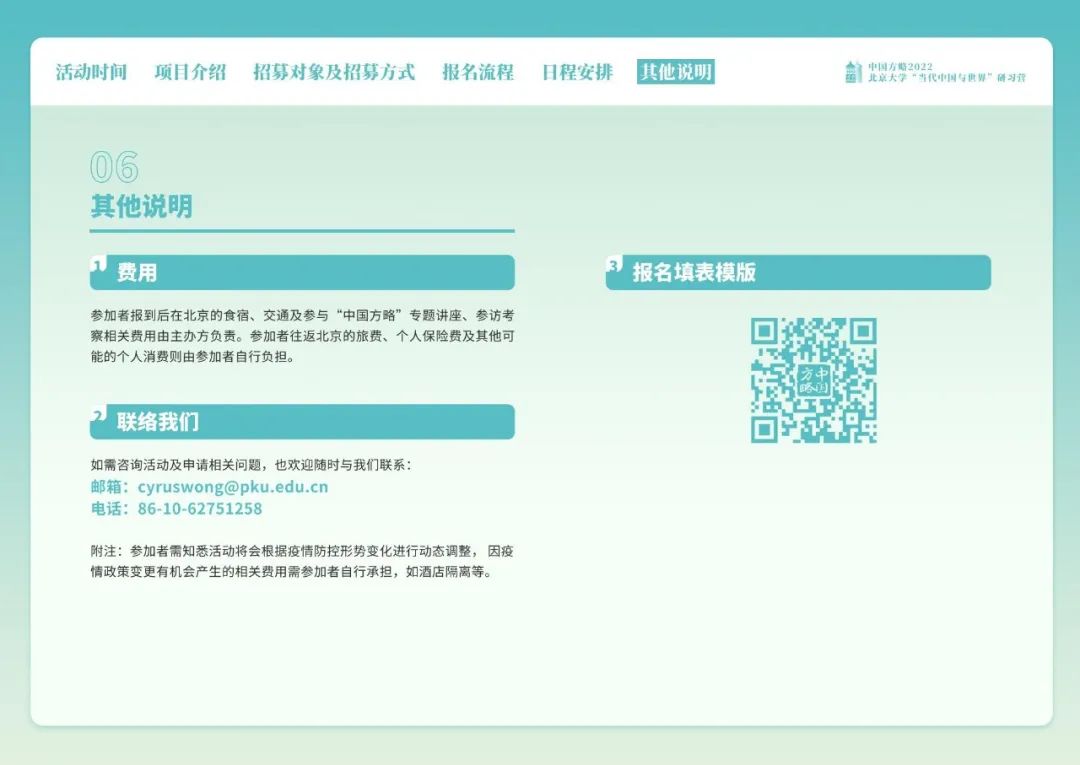Click number badge 3 beside 报名填表模版
The height and width of the screenshot is (765, 1080).
(614, 264)
